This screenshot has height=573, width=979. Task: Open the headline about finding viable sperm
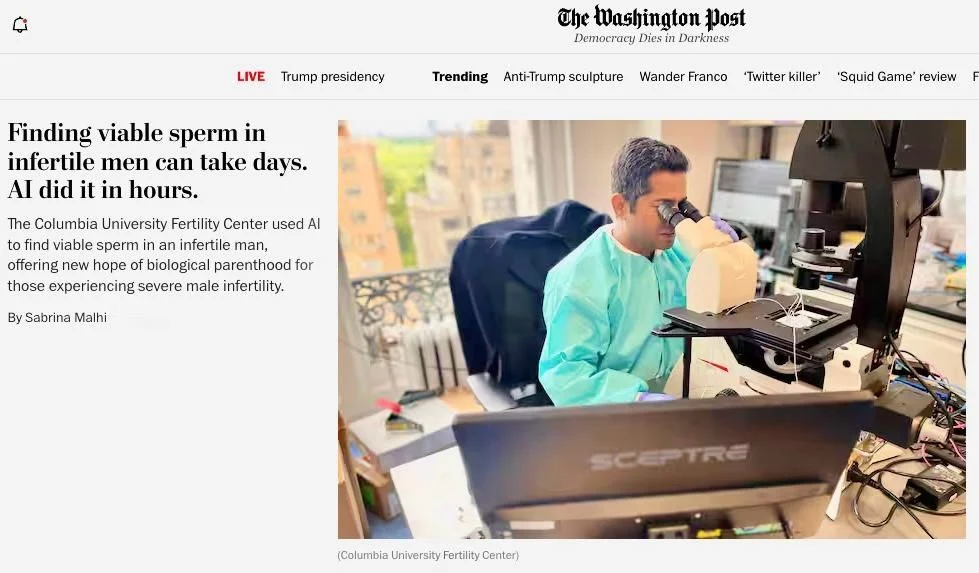point(157,161)
